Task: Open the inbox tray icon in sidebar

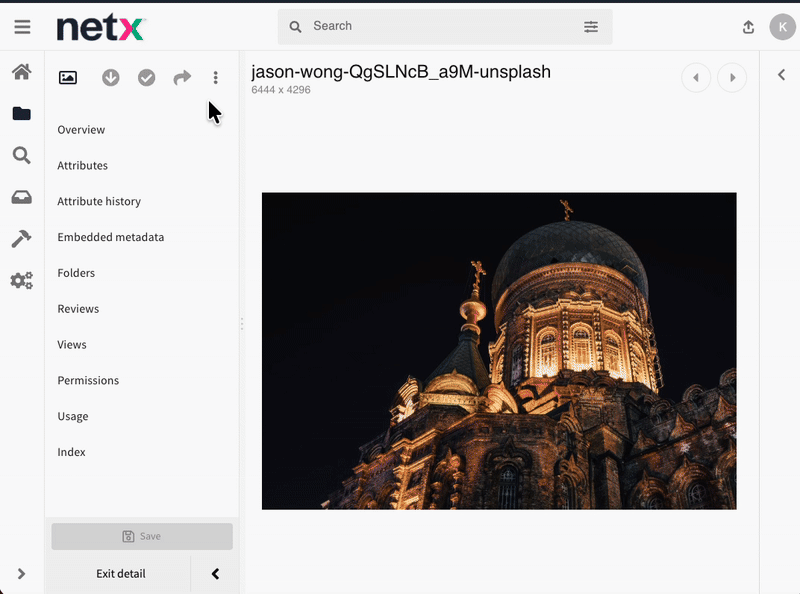Action: tap(21, 197)
